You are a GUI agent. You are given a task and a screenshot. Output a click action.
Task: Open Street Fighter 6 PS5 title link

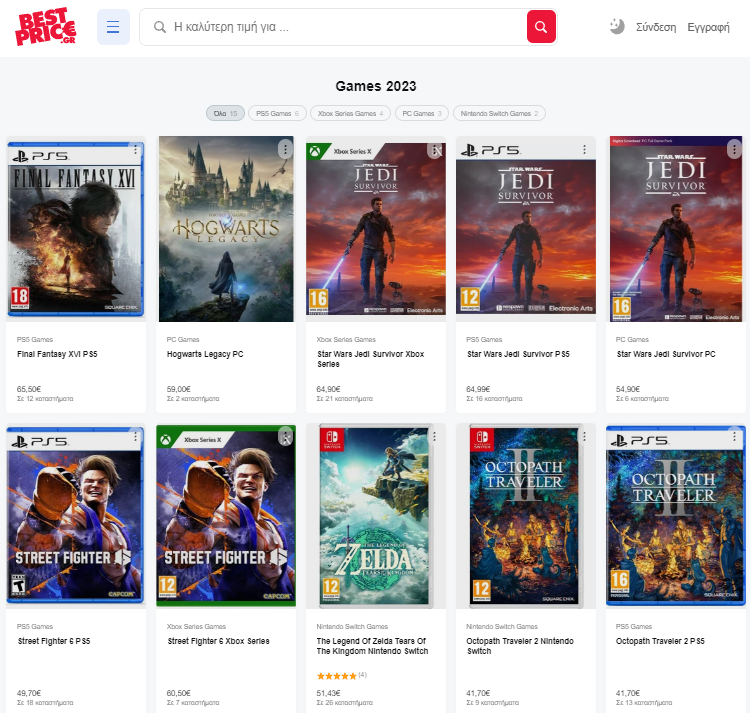(x=54, y=641)
